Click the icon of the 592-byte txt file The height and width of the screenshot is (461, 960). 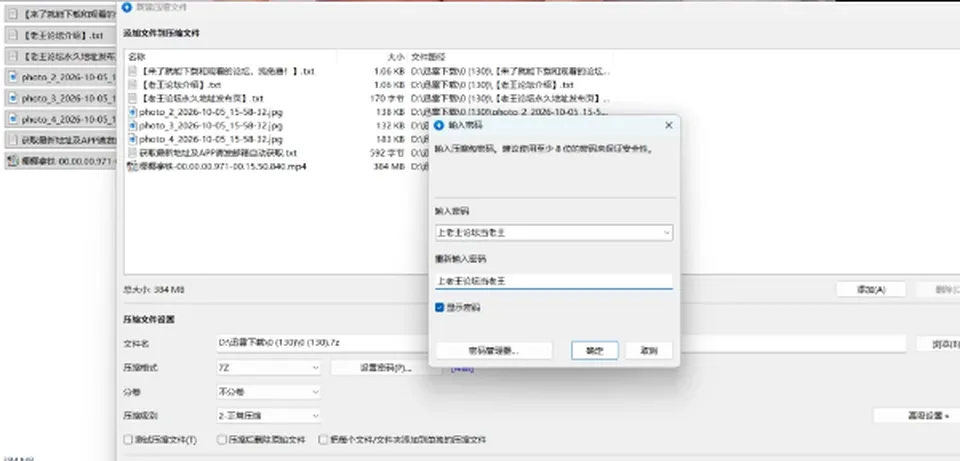pos(133,152)
